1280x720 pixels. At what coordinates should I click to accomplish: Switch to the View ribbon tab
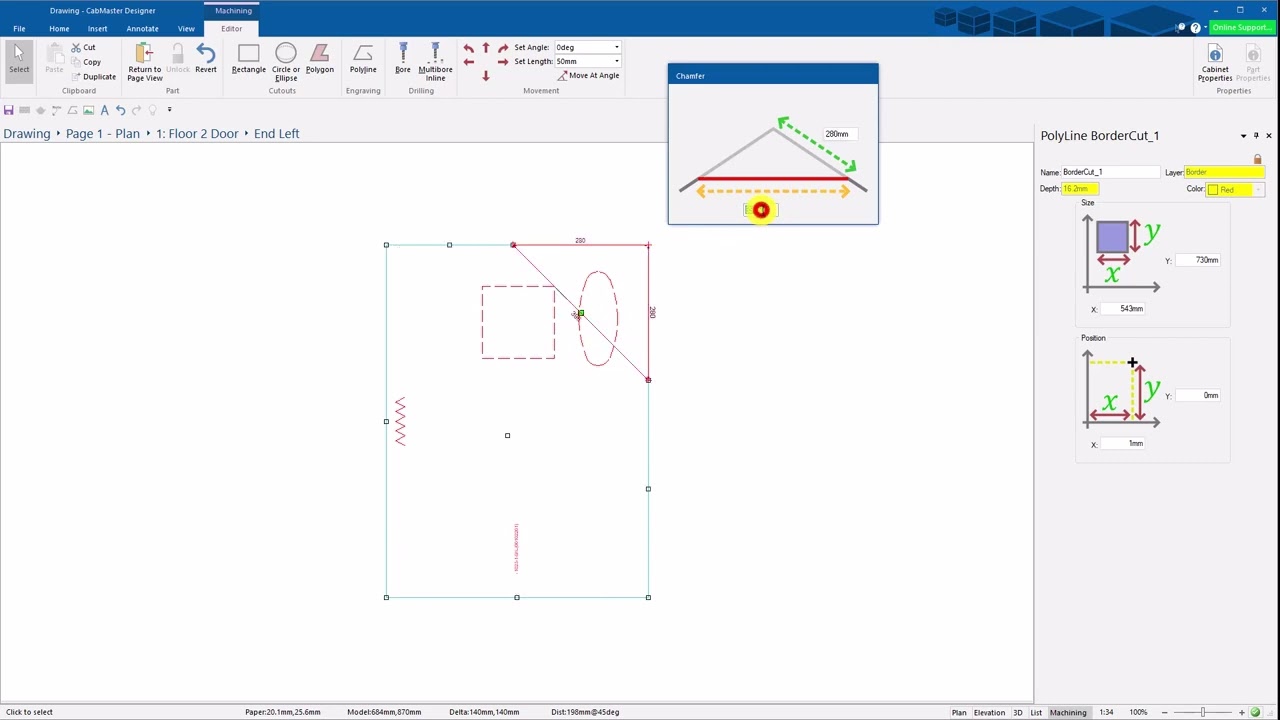[186, 28]
